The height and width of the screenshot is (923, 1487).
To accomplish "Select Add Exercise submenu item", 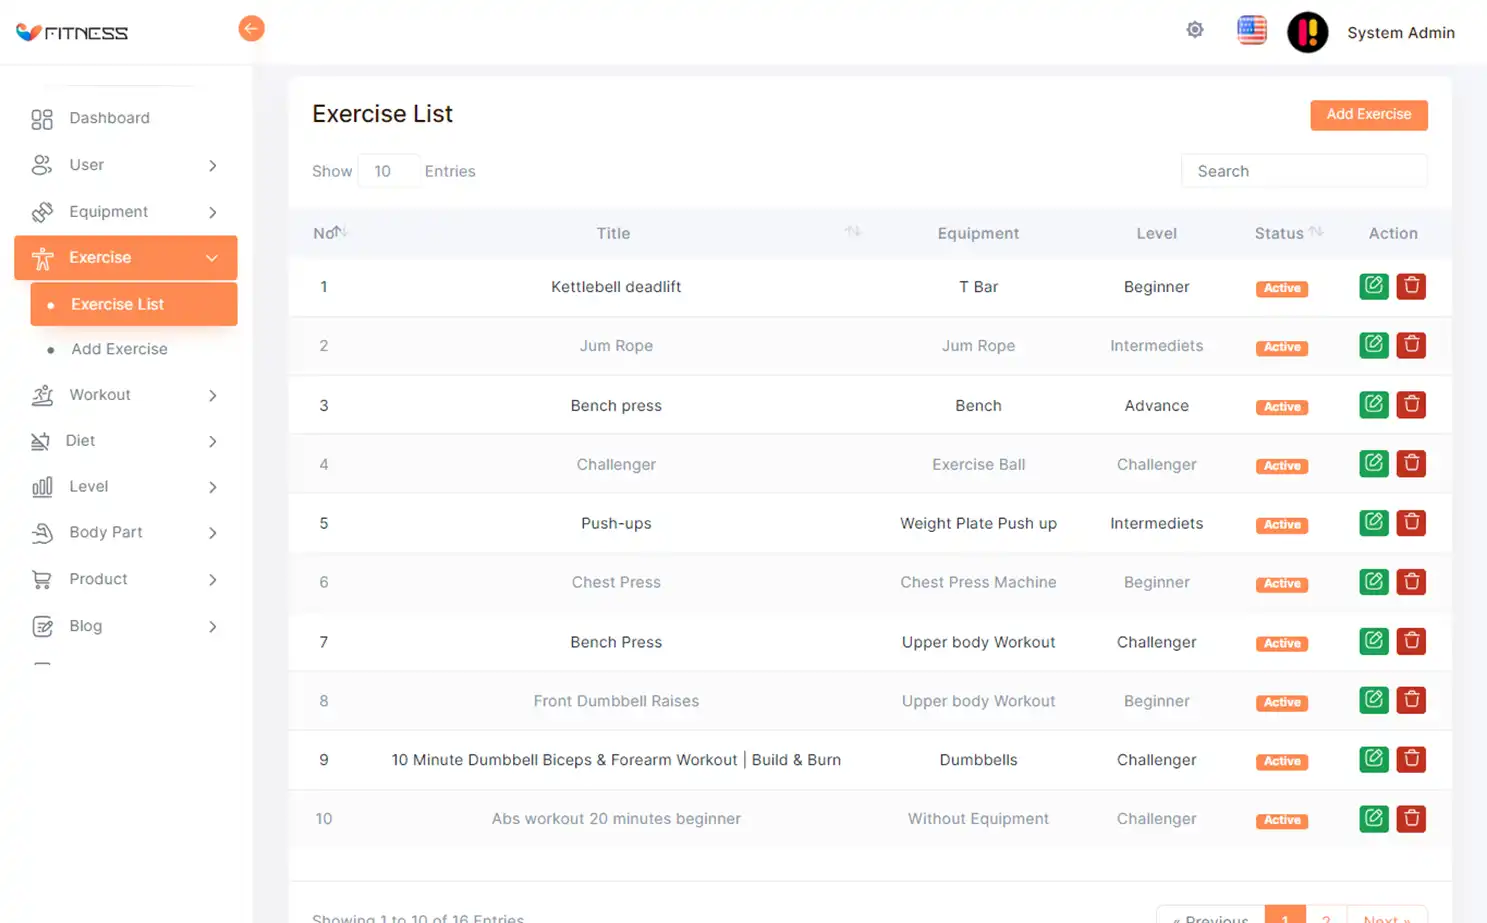I will [x=119, y=349].
